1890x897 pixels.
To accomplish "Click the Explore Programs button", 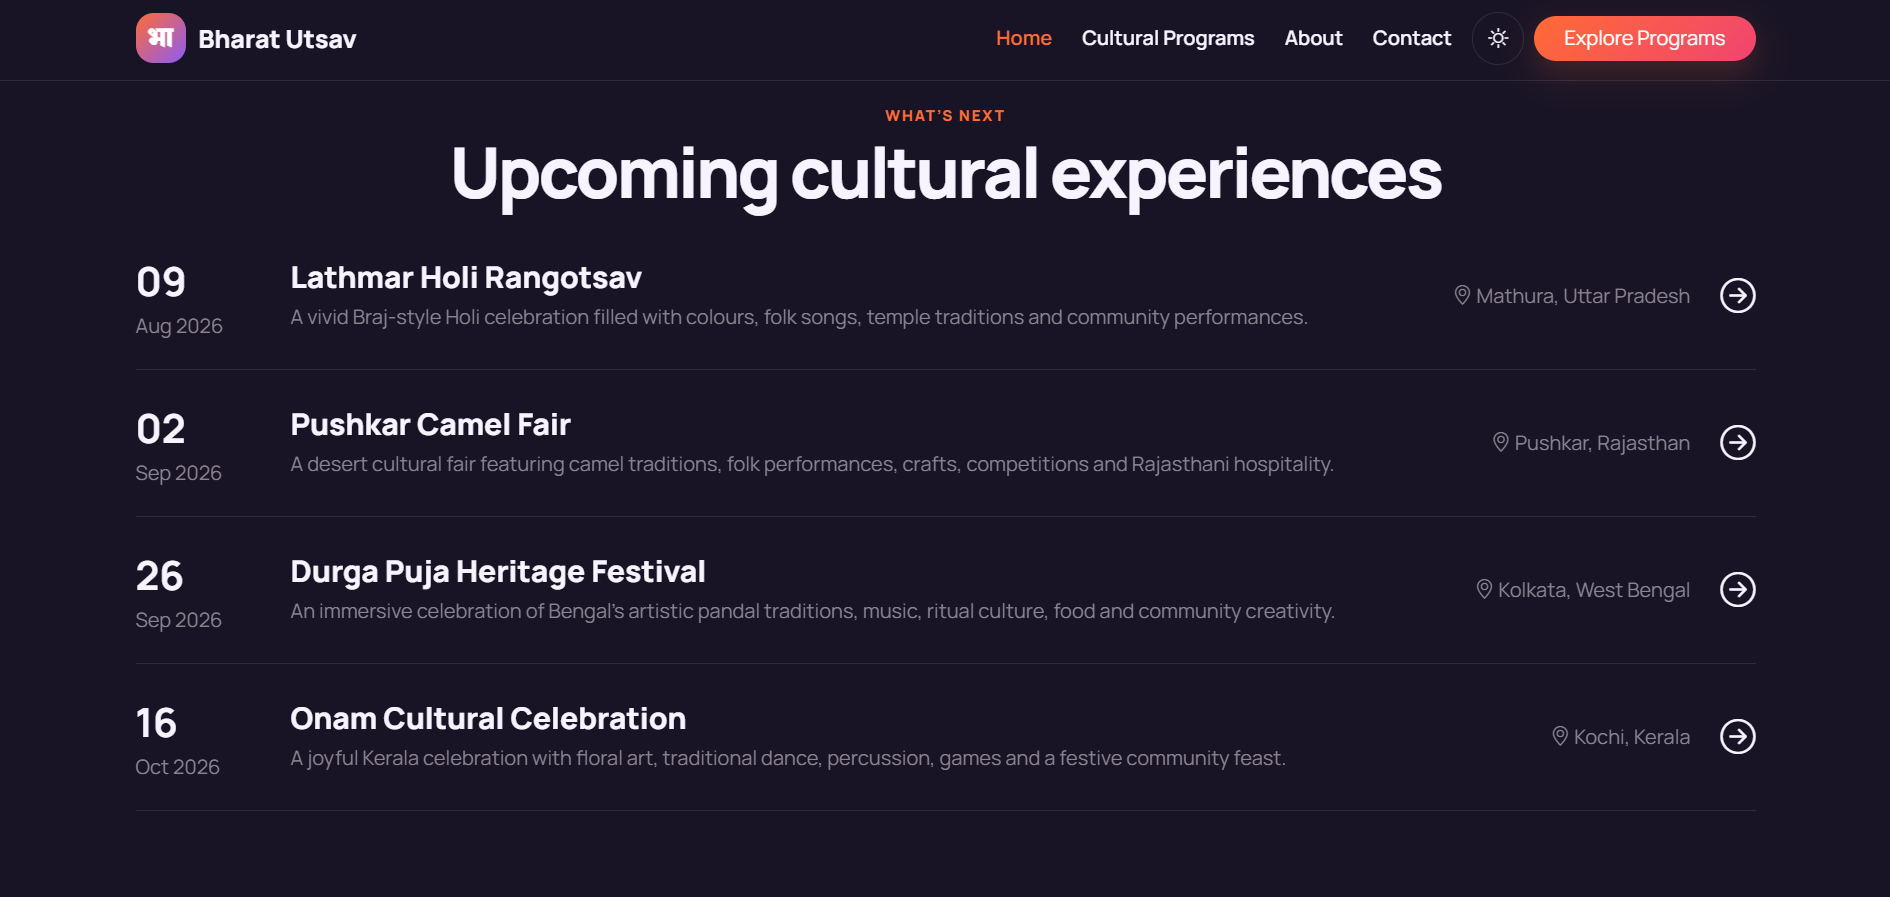I will pyautogui.click(x=1645, y=38).
